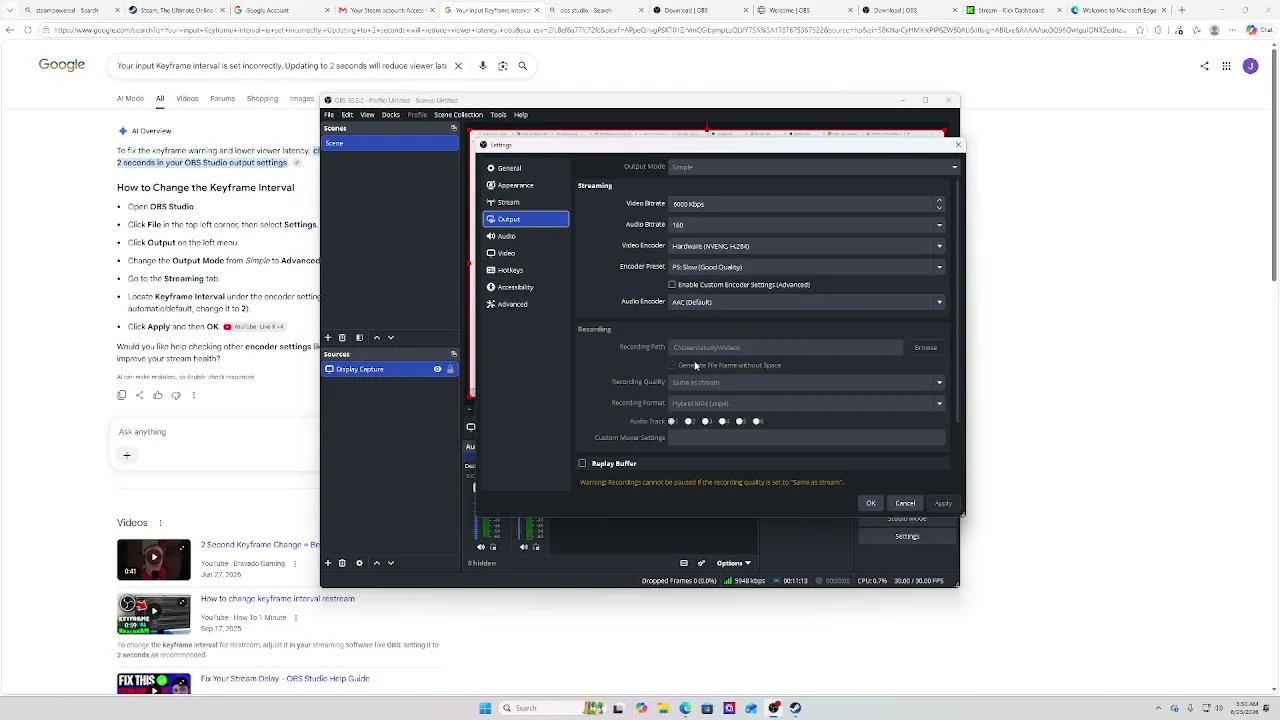
Task: Increase Video Bitrate with stepper arrow
Action: point(939,200)
